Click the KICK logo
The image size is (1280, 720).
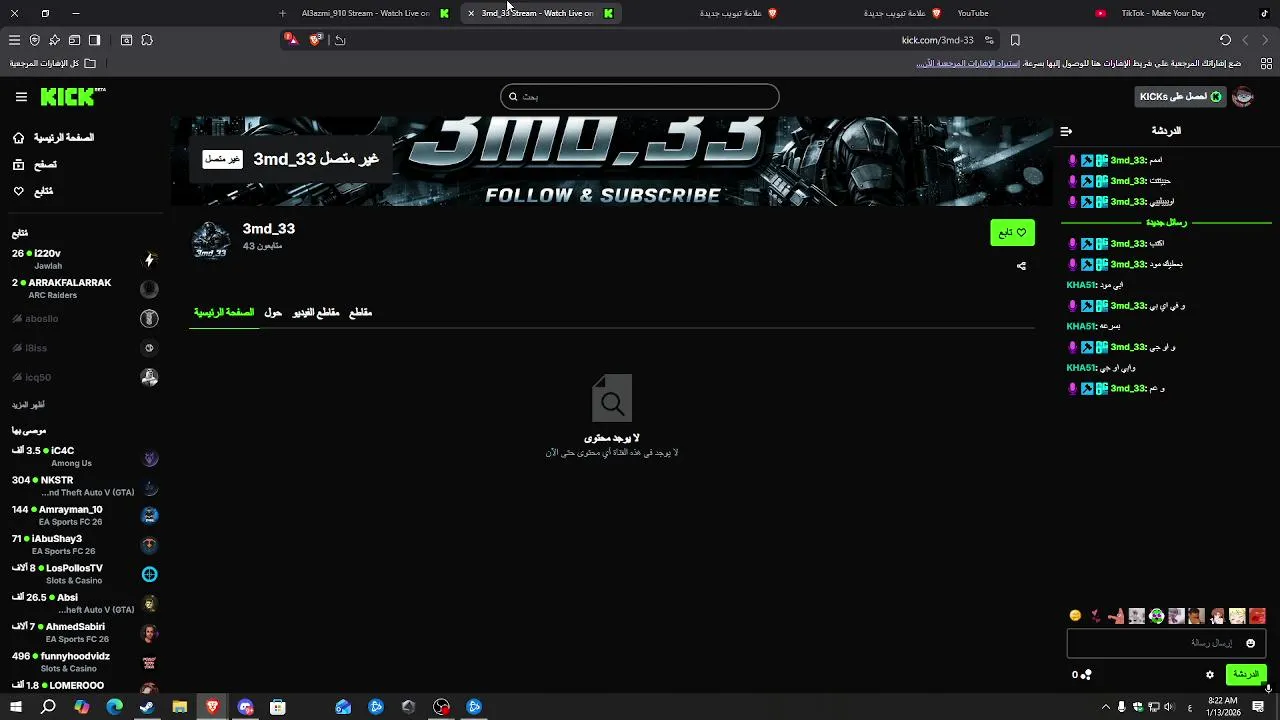pos(72,97)
